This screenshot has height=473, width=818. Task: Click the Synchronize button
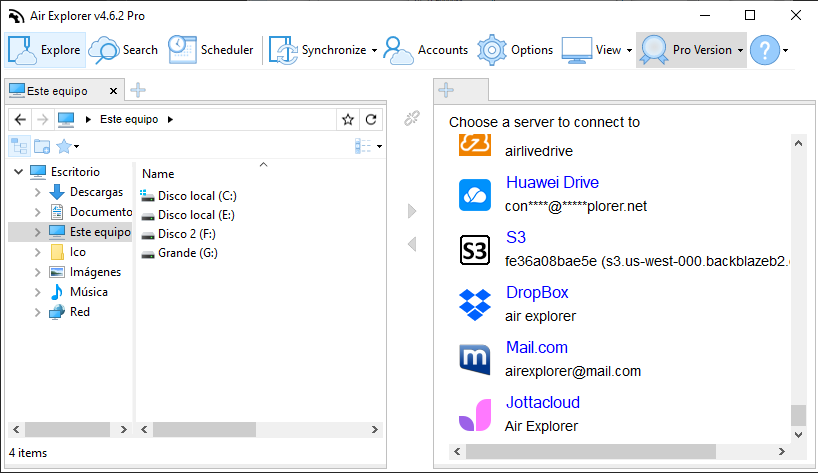(x=317, y=50)
